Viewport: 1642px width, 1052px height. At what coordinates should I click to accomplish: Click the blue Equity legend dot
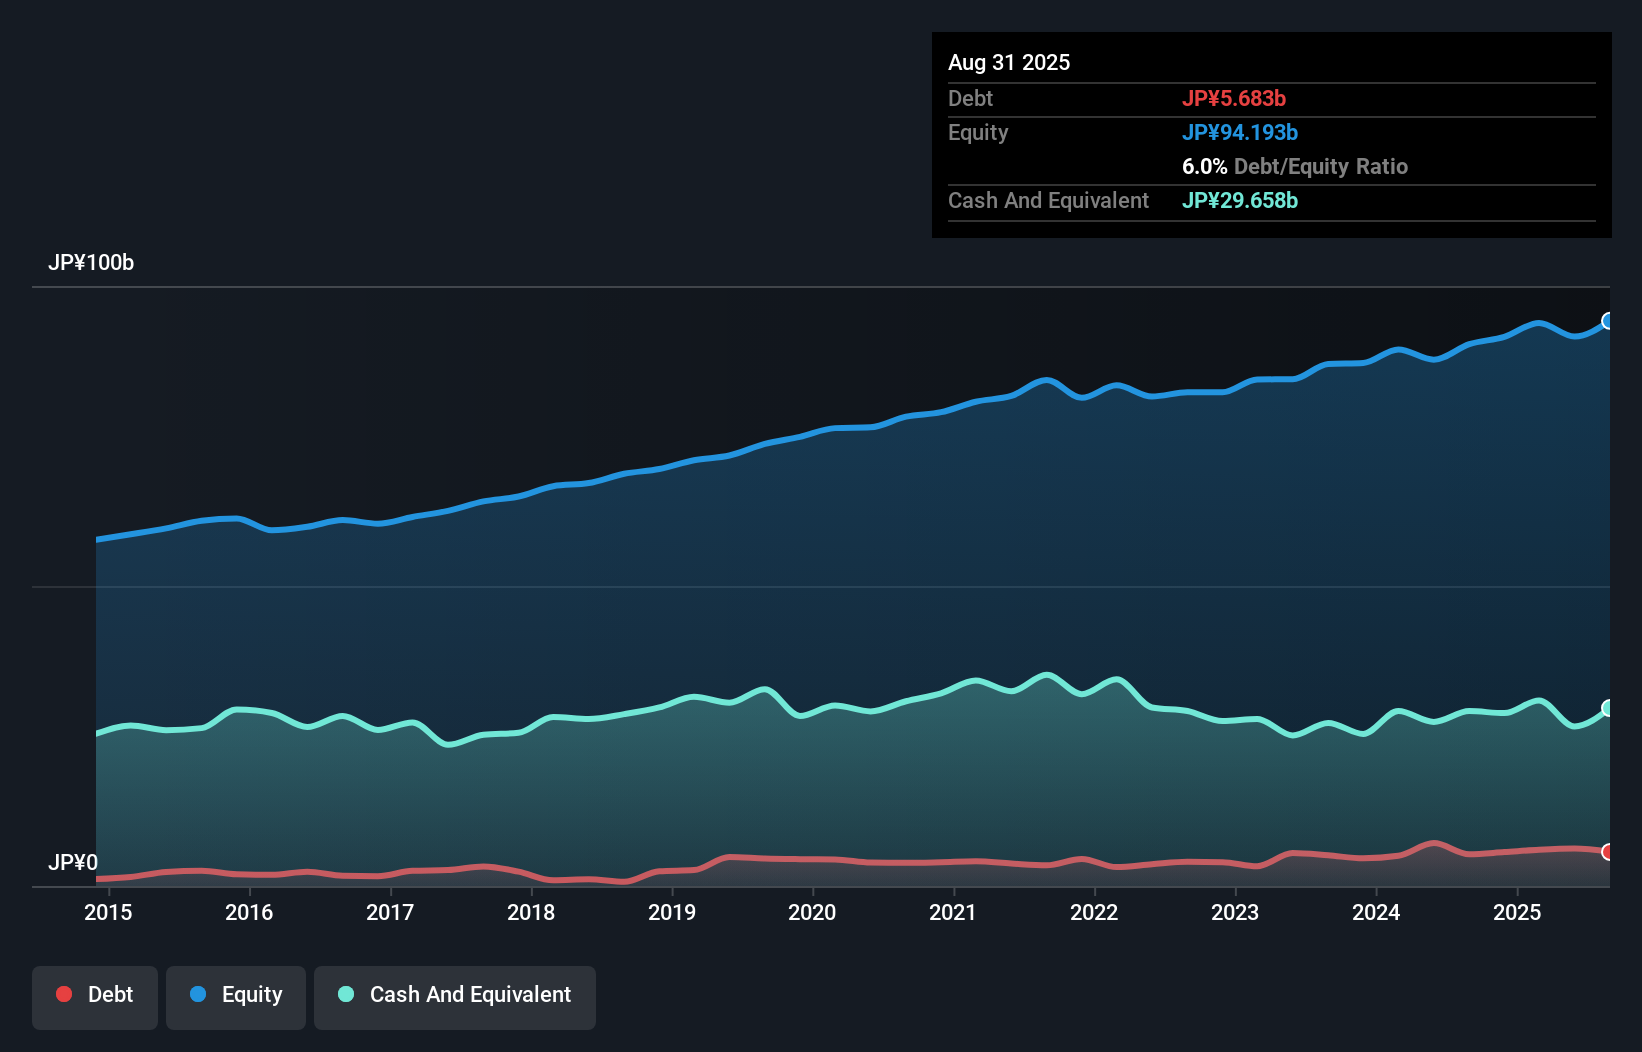click(x=199, y=994)
